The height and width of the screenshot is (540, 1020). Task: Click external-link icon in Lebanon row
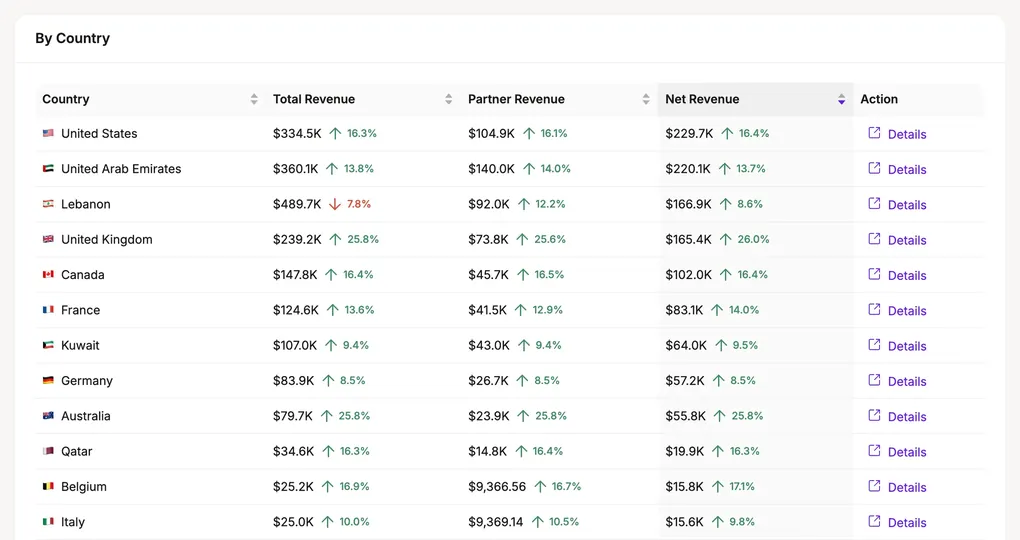(x=874, y=203)
